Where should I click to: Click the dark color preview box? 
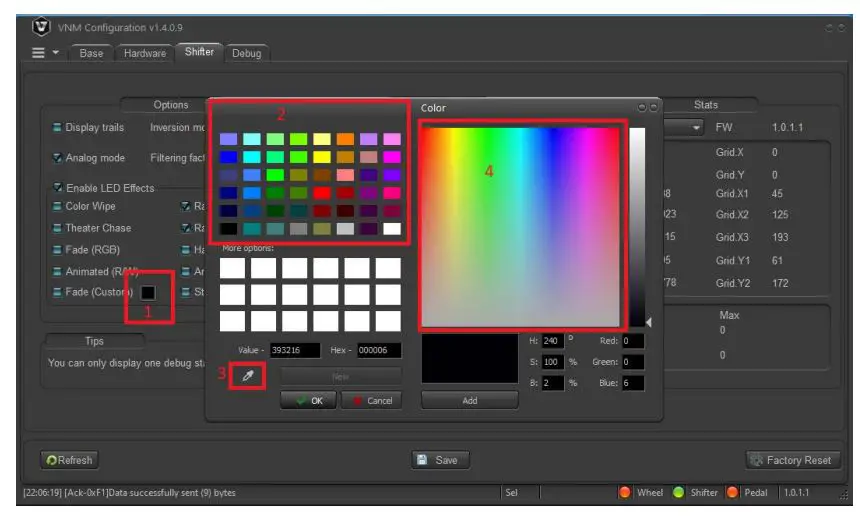tap(469, 358)
